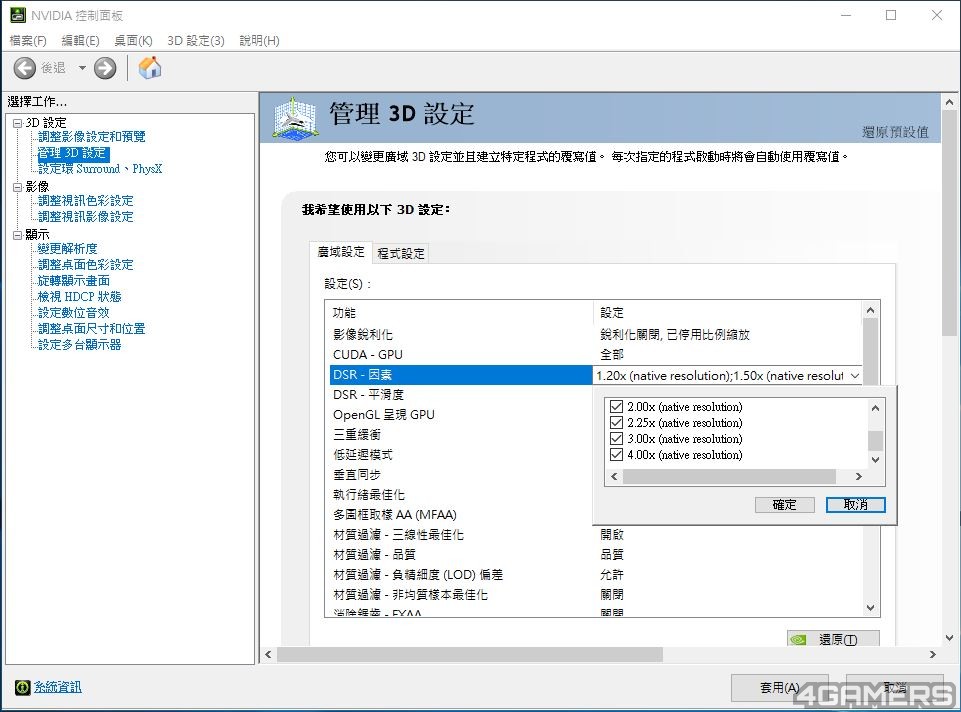Viewport: 961px width, 712px height.
Task: Click the 還原預設值 link
Action: point(895,132)
